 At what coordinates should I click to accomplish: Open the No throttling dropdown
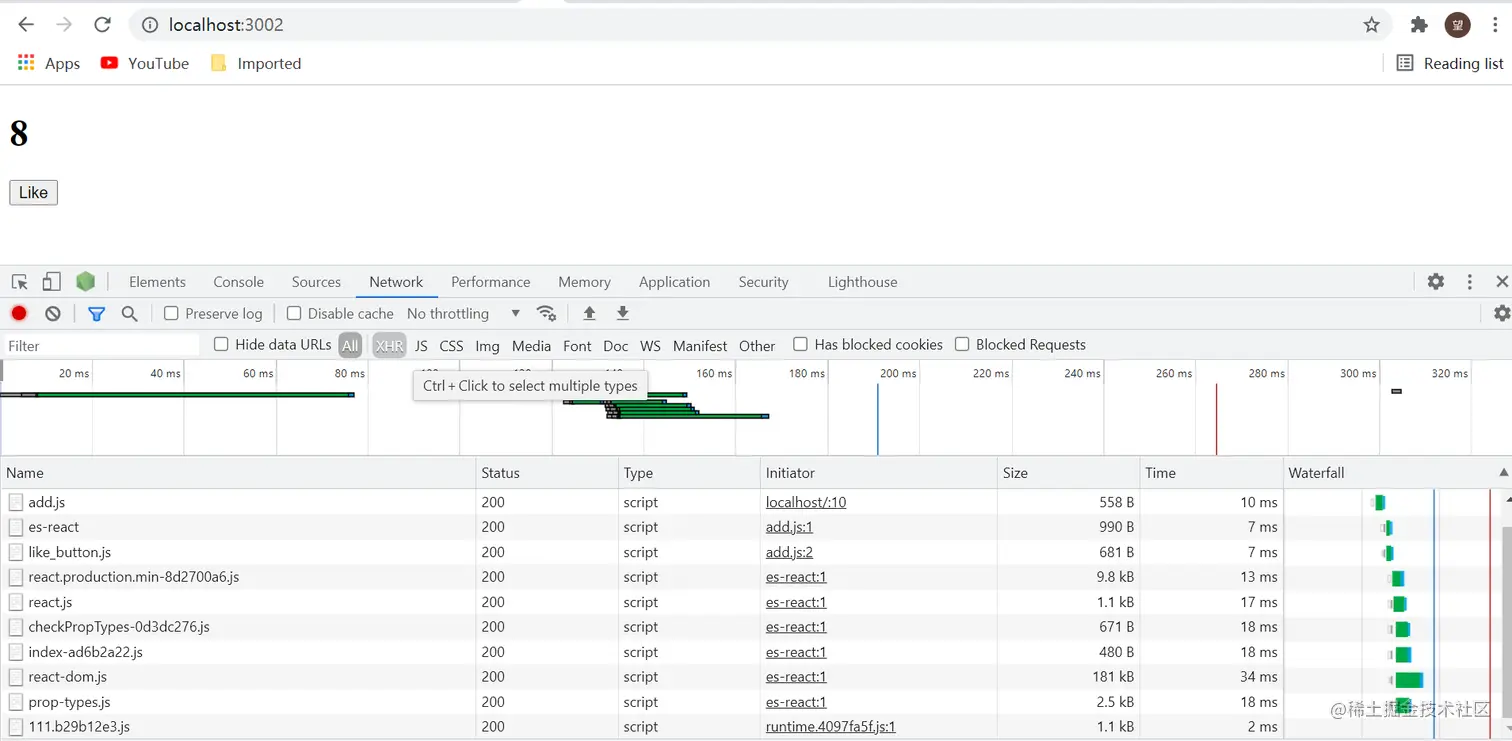[x=464, y=313]
